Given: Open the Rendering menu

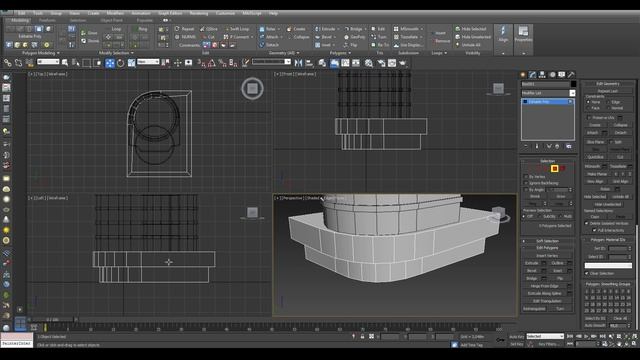Looking at the screenshot, I should tap(199, 13).
